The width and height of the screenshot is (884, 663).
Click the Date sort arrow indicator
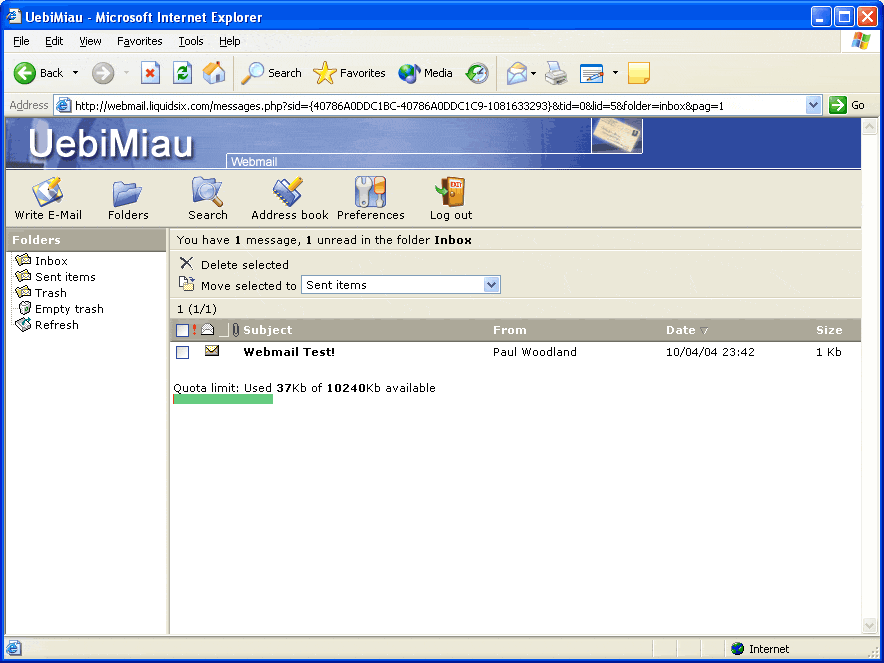704,331
